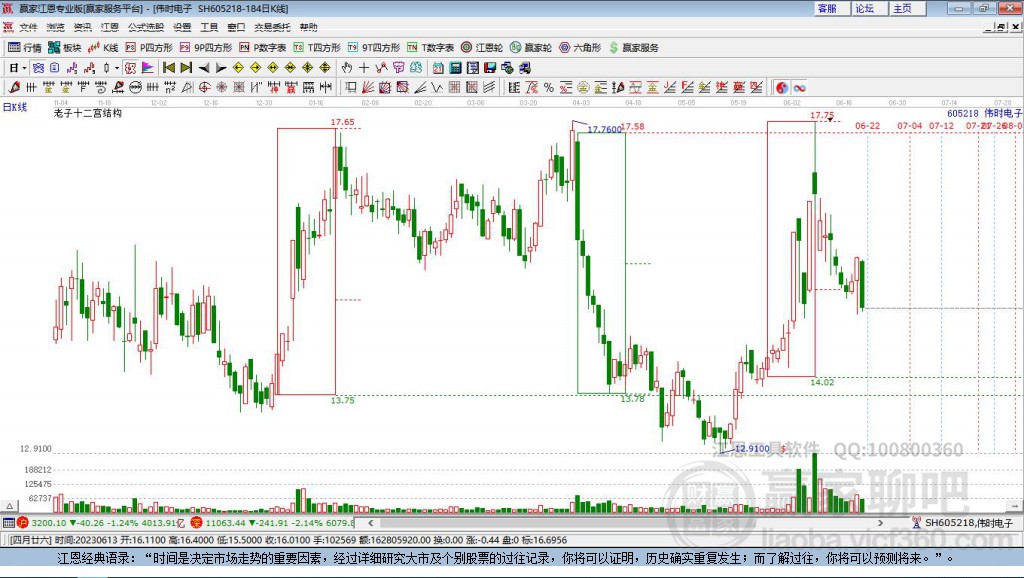1024x578 pixels.
Task: Click the 深 index badge in status bar
Action: pyautogui.click(x=197, y=522)
